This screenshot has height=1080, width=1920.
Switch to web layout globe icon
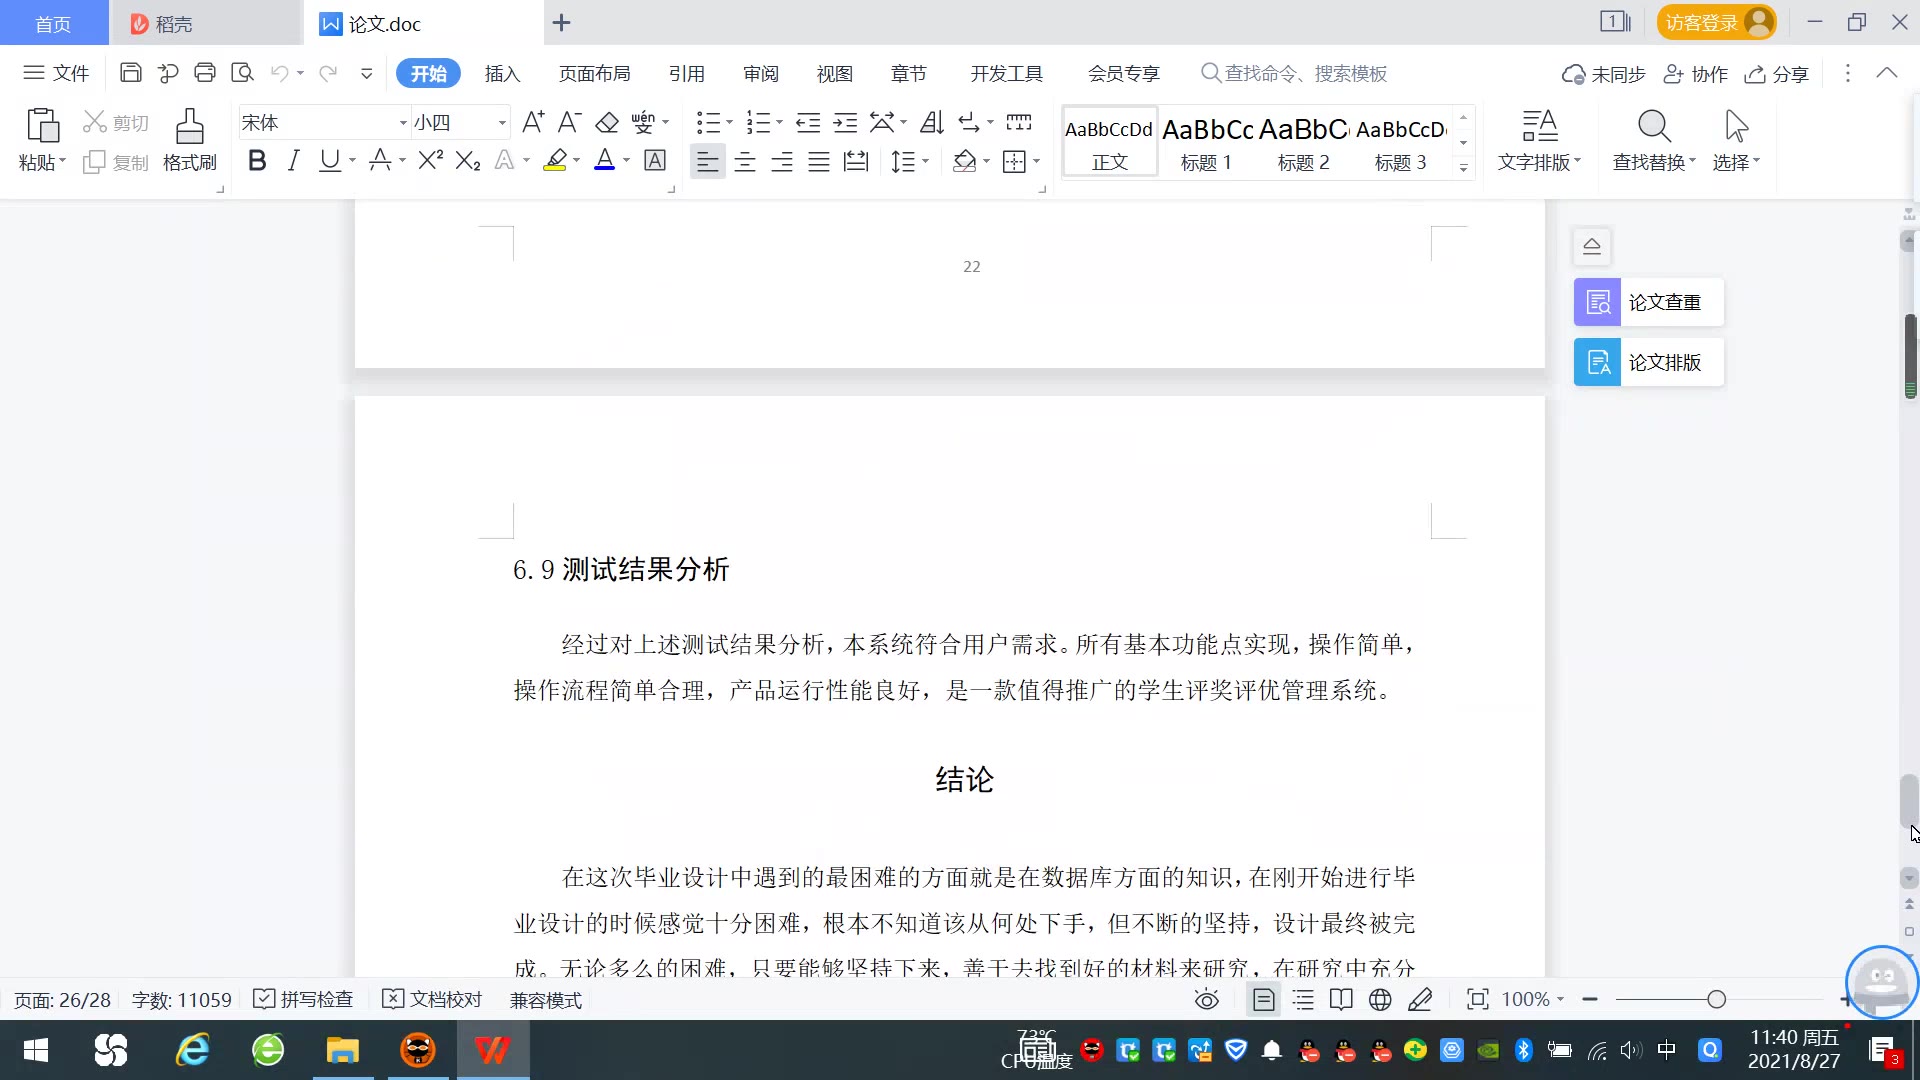1380,999
